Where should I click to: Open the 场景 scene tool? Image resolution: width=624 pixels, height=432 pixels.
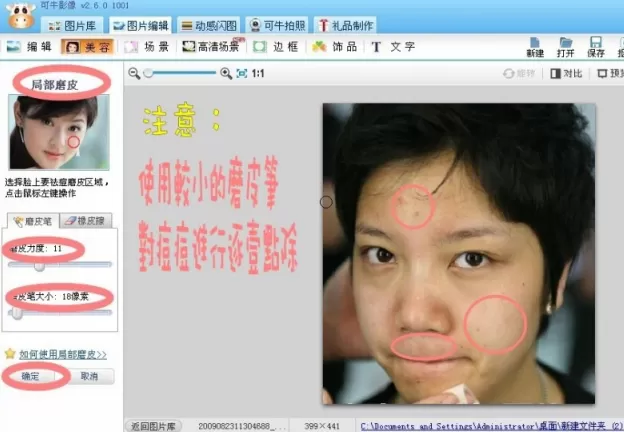pyautogui.click(x=146, y=47)
